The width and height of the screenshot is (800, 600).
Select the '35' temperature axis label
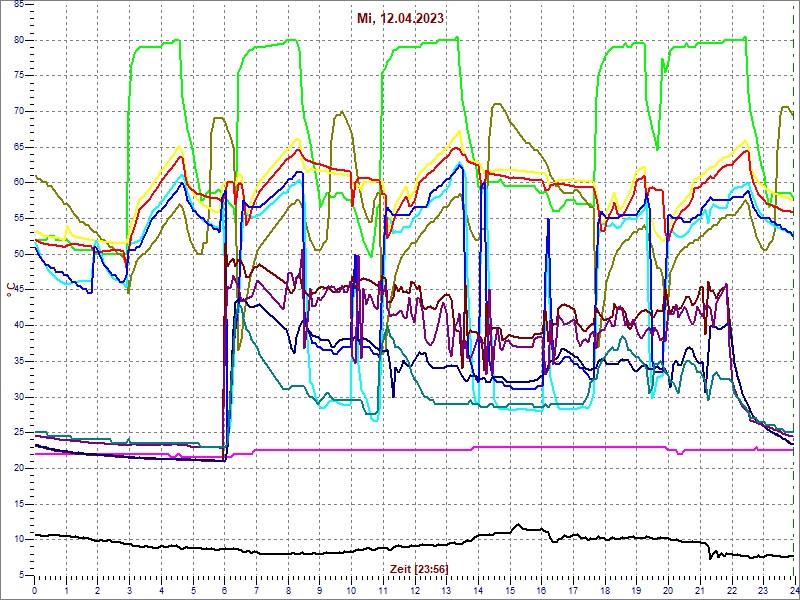(19, 361)
